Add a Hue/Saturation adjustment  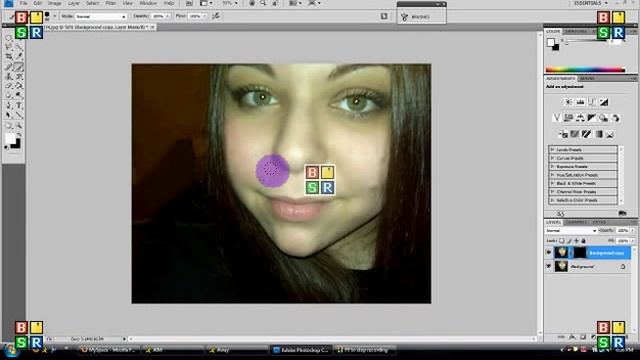[568, 118]
